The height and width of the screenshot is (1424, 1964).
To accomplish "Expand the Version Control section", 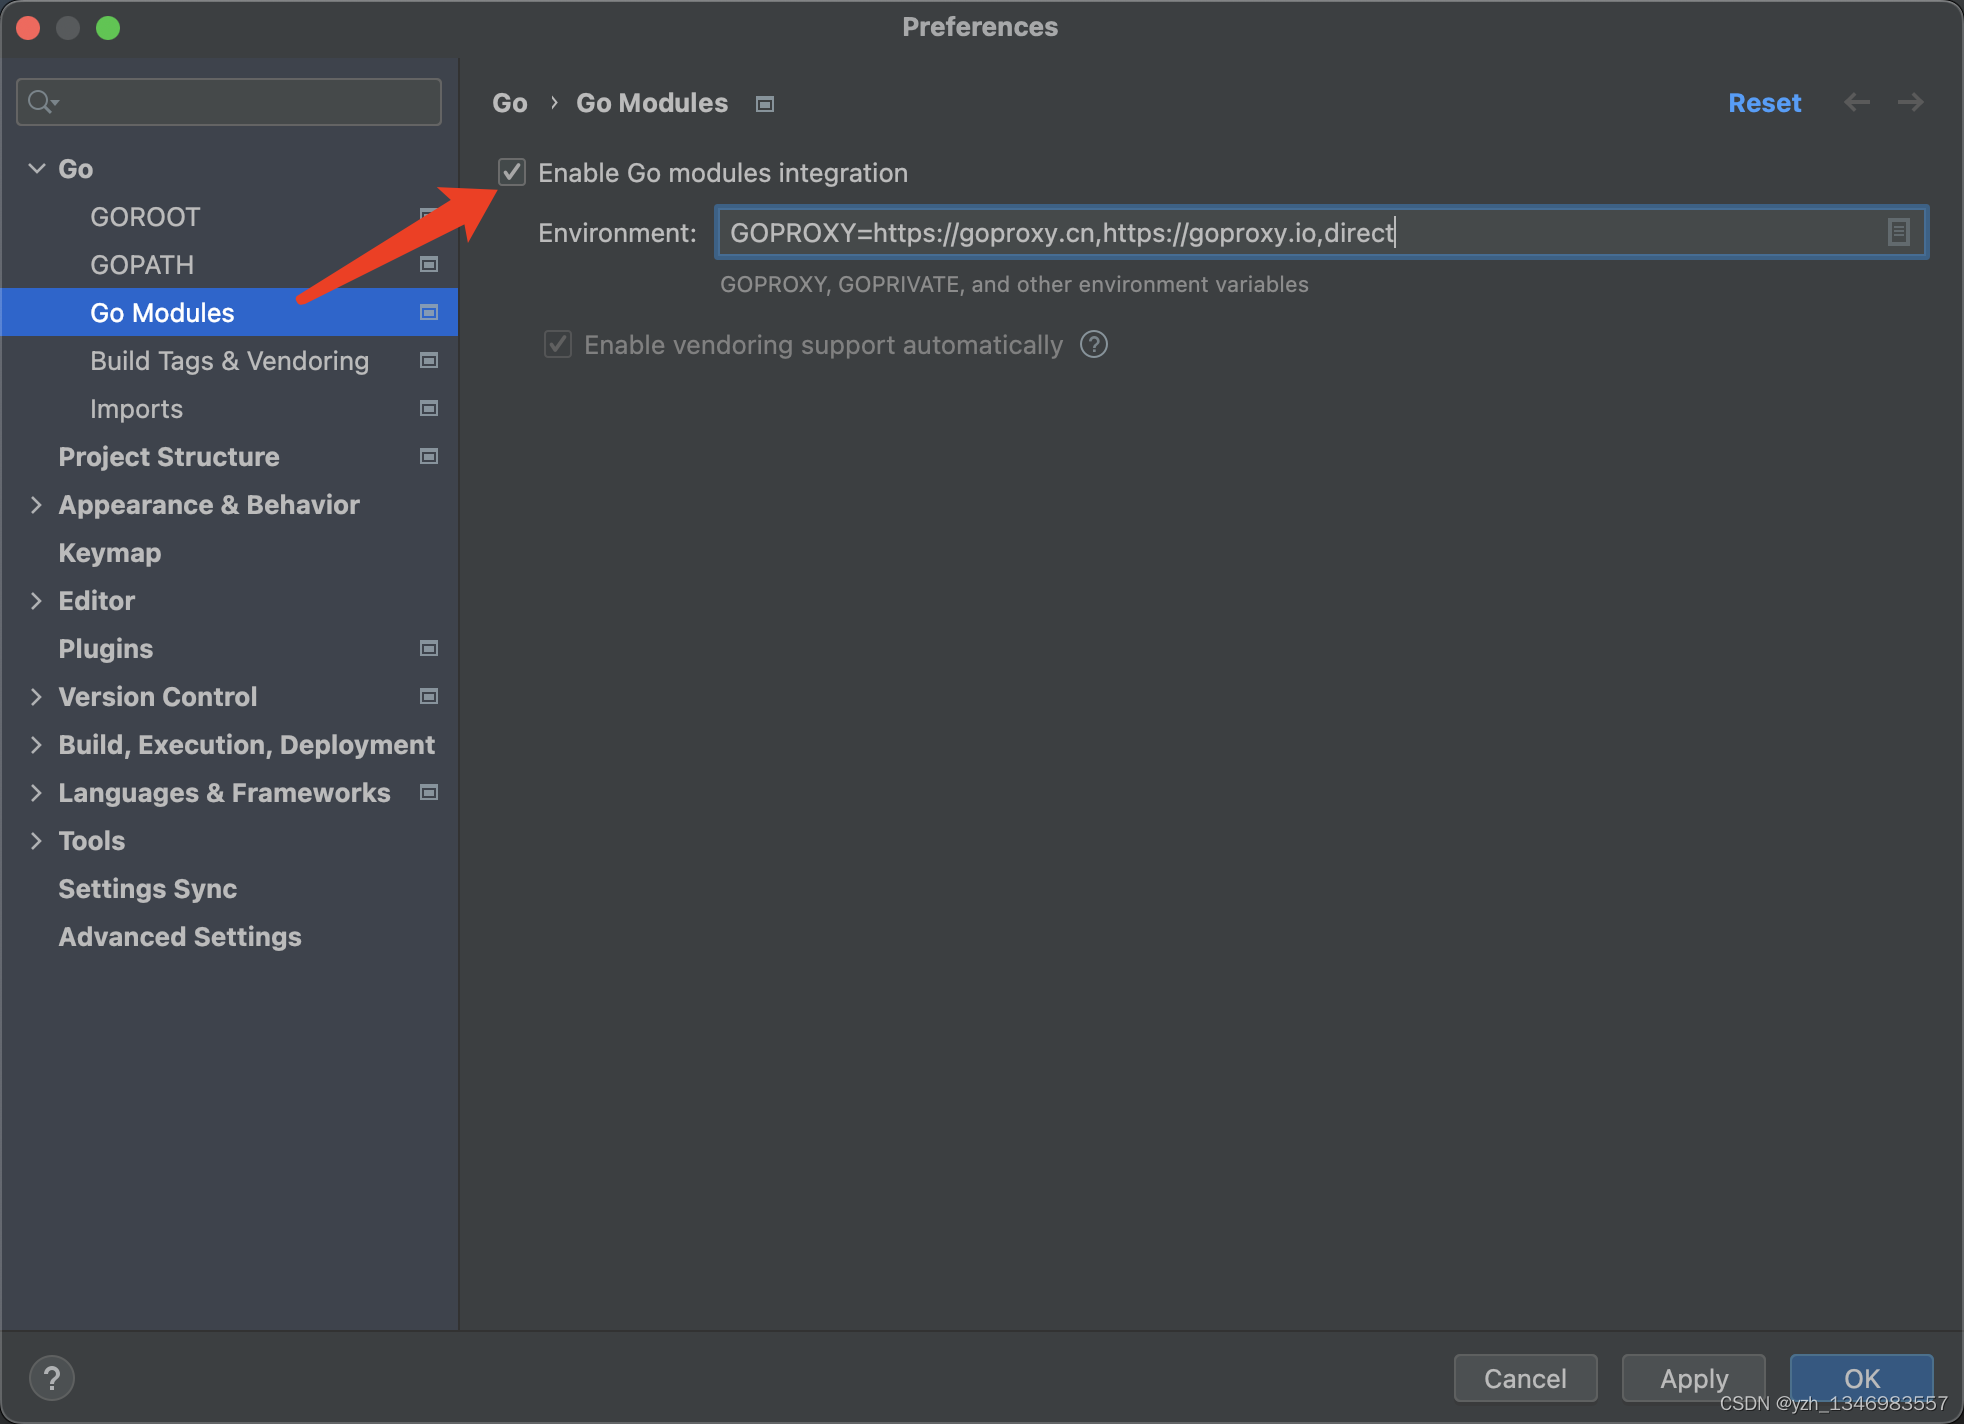I will pos(37,697).
